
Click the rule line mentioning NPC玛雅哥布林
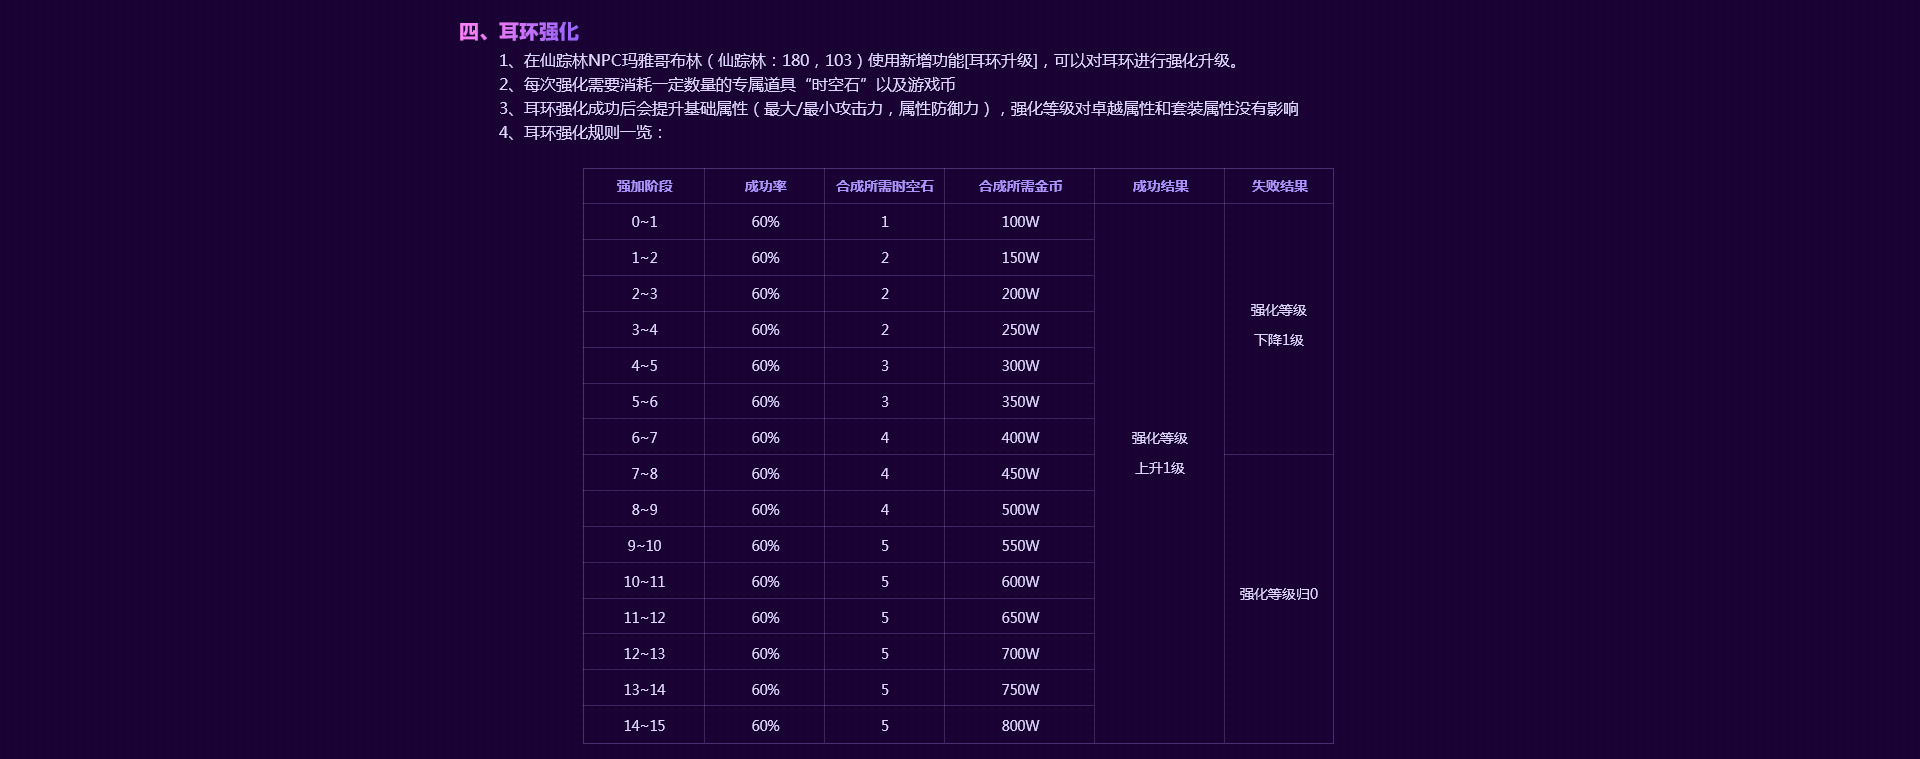(x=870, y=61)
